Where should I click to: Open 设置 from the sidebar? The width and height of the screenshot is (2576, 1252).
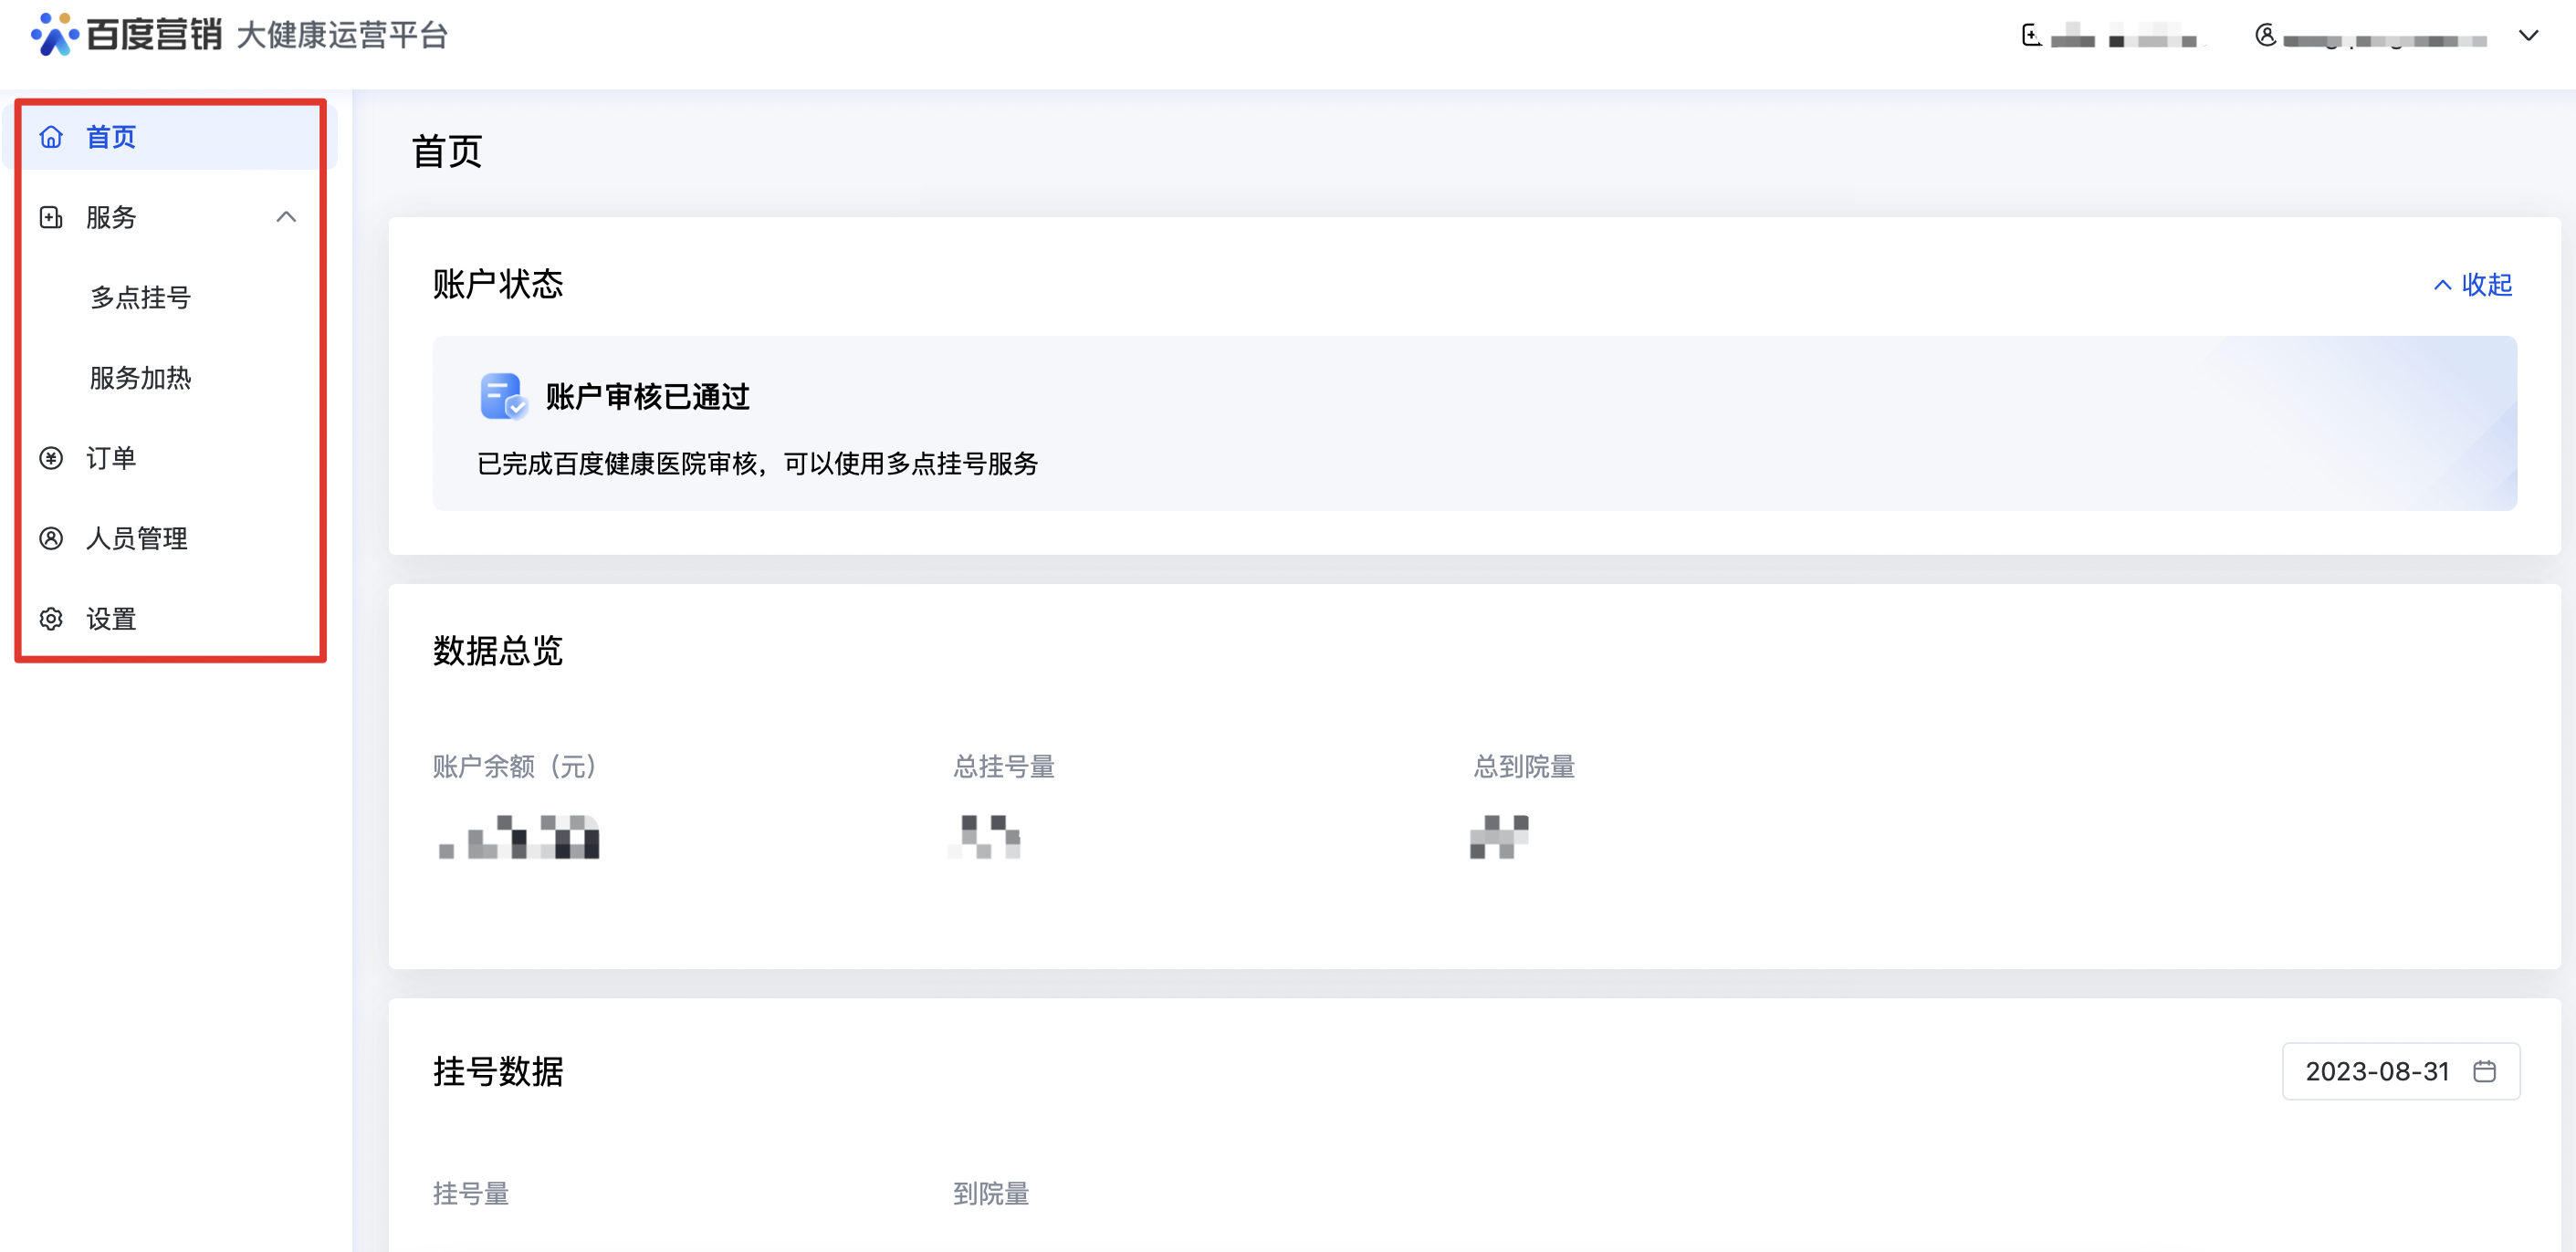(111, 619)
